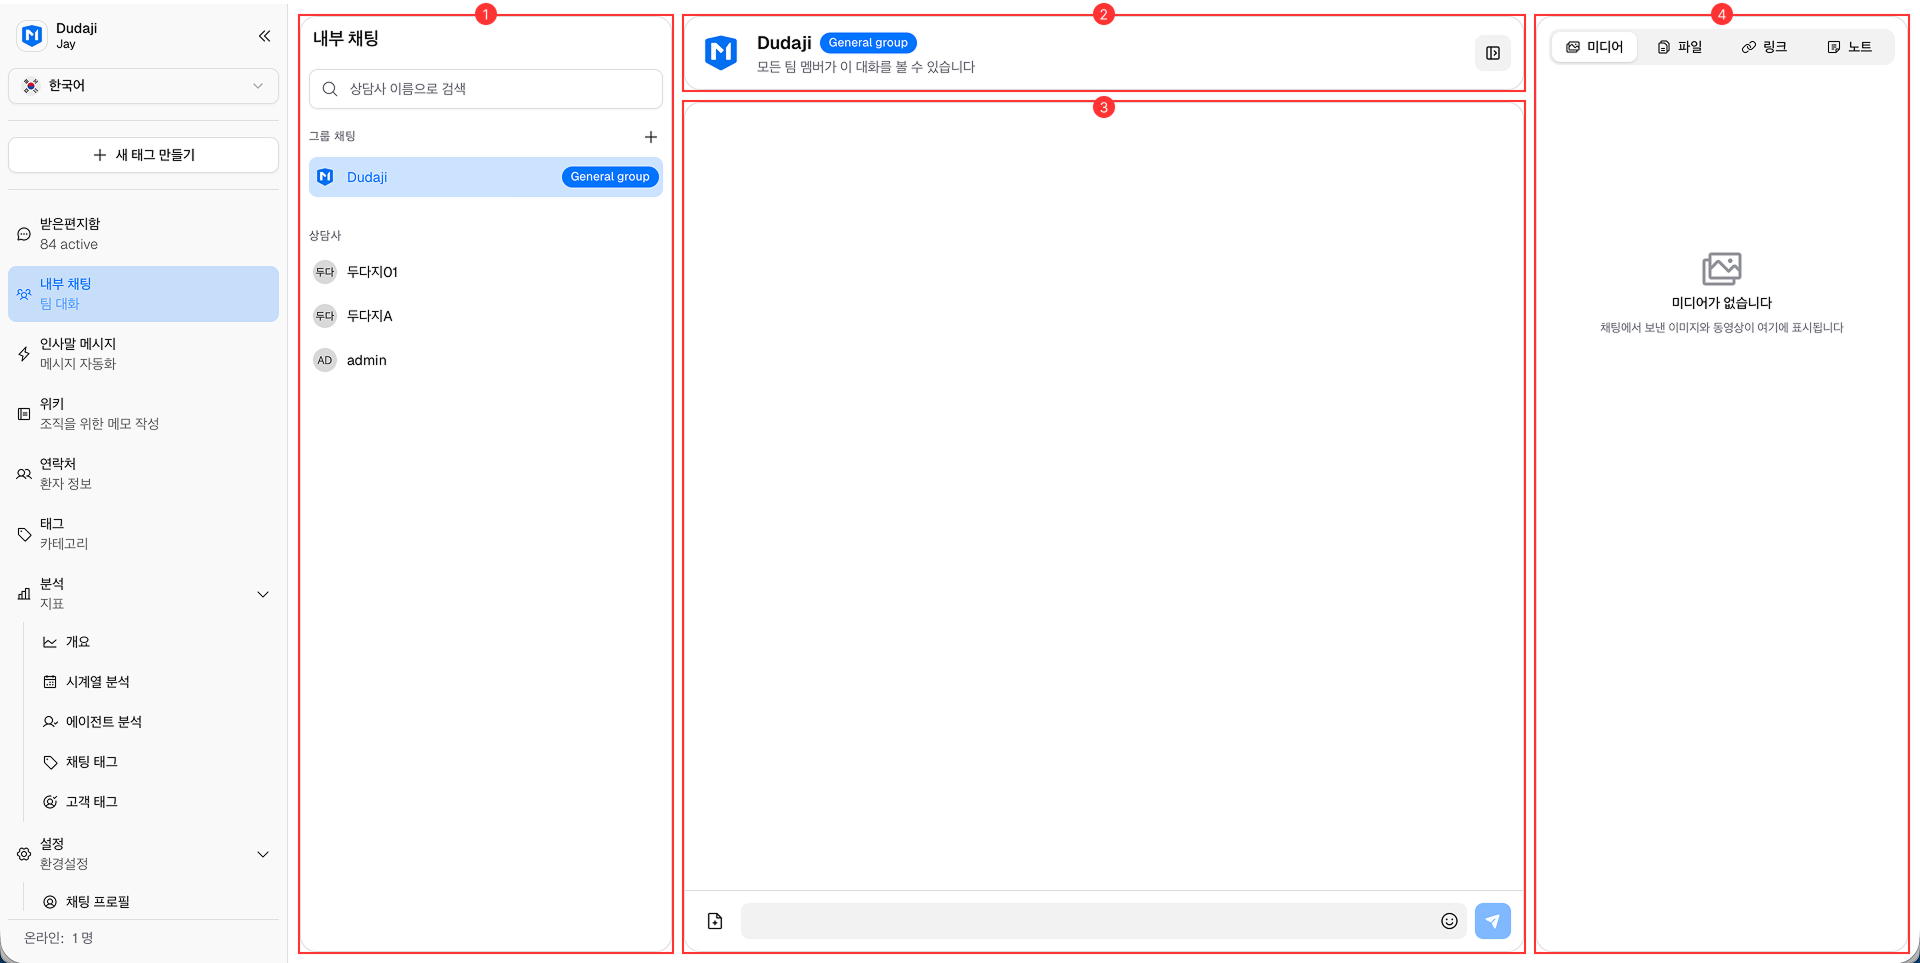
Task: Add a new group chat with the plus button
Action: [651, 136]
